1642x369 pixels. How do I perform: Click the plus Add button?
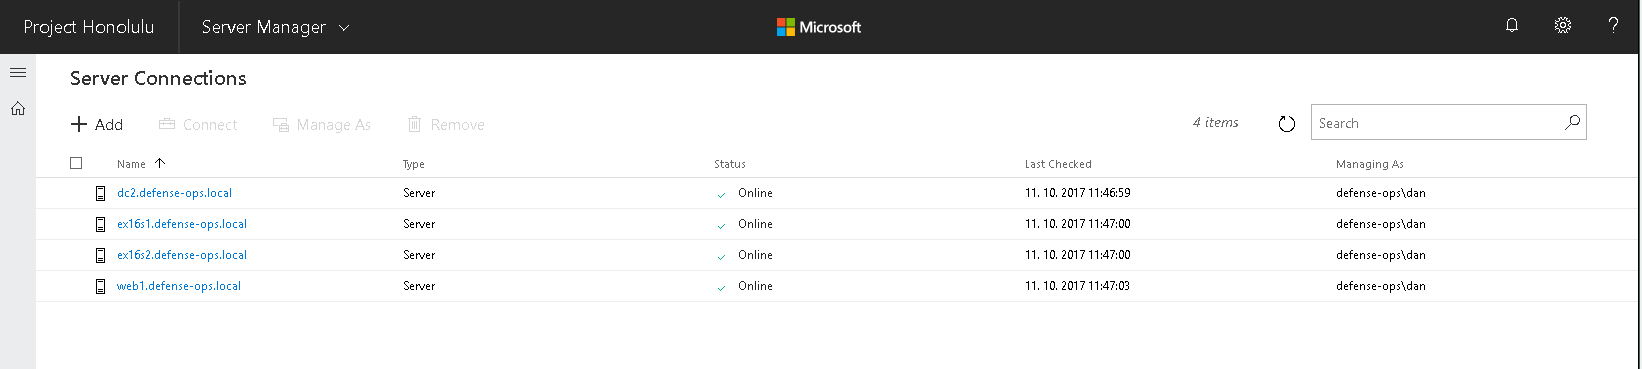[97, 124]
